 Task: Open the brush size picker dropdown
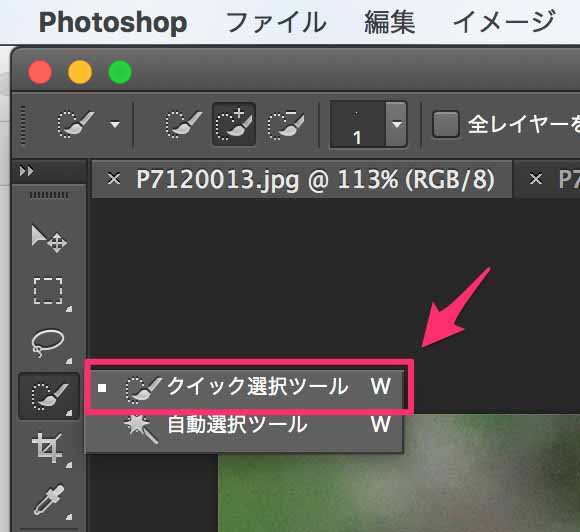point(397,124)
